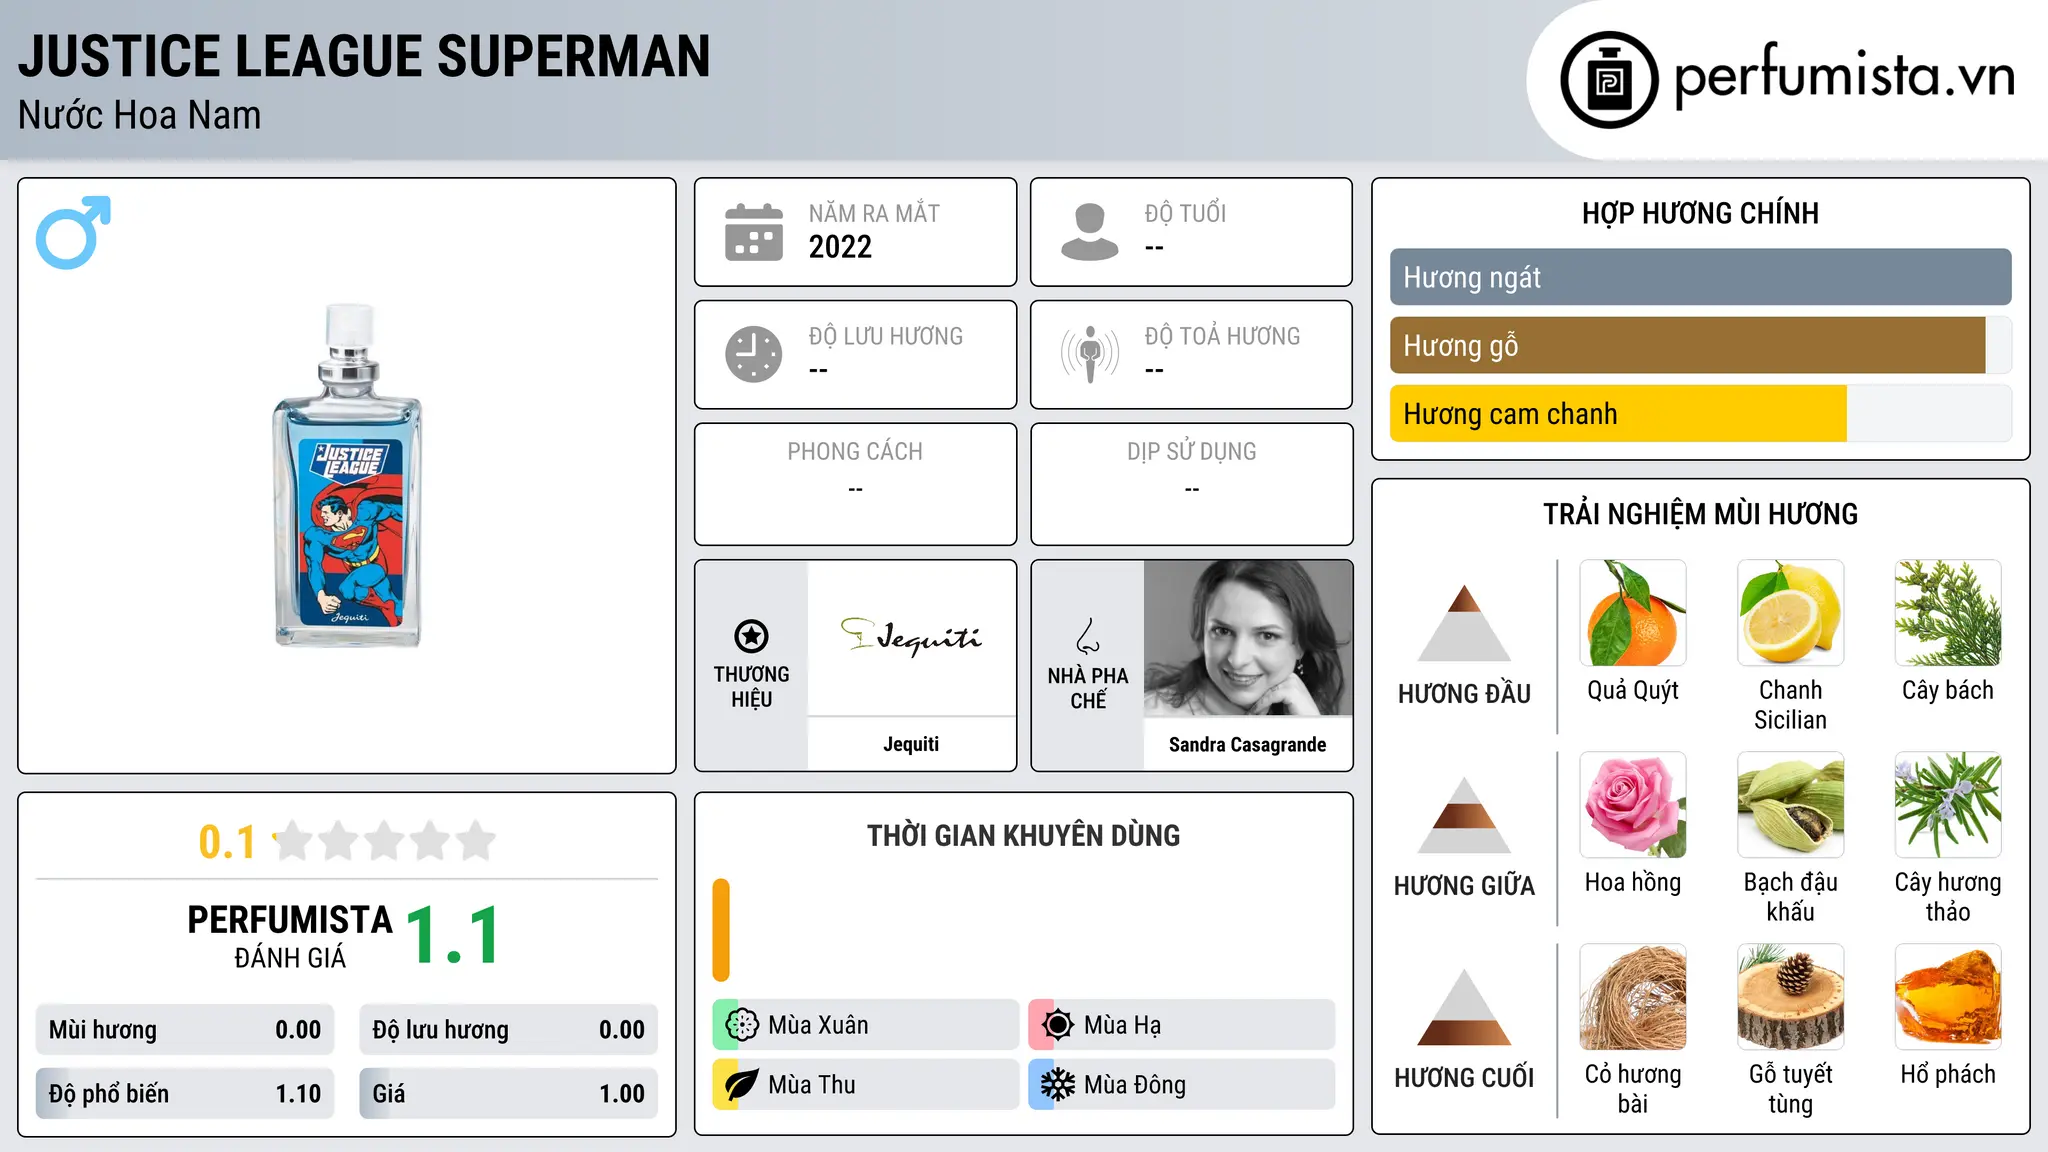Click the Sandra Casagrande name link

[x=1247, y=744]
